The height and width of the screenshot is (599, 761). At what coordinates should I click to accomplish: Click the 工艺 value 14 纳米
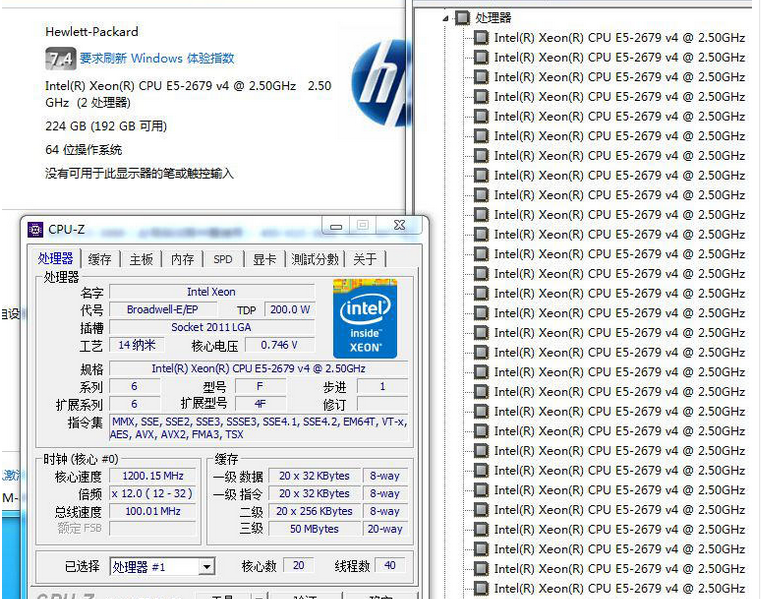(136, 345)
